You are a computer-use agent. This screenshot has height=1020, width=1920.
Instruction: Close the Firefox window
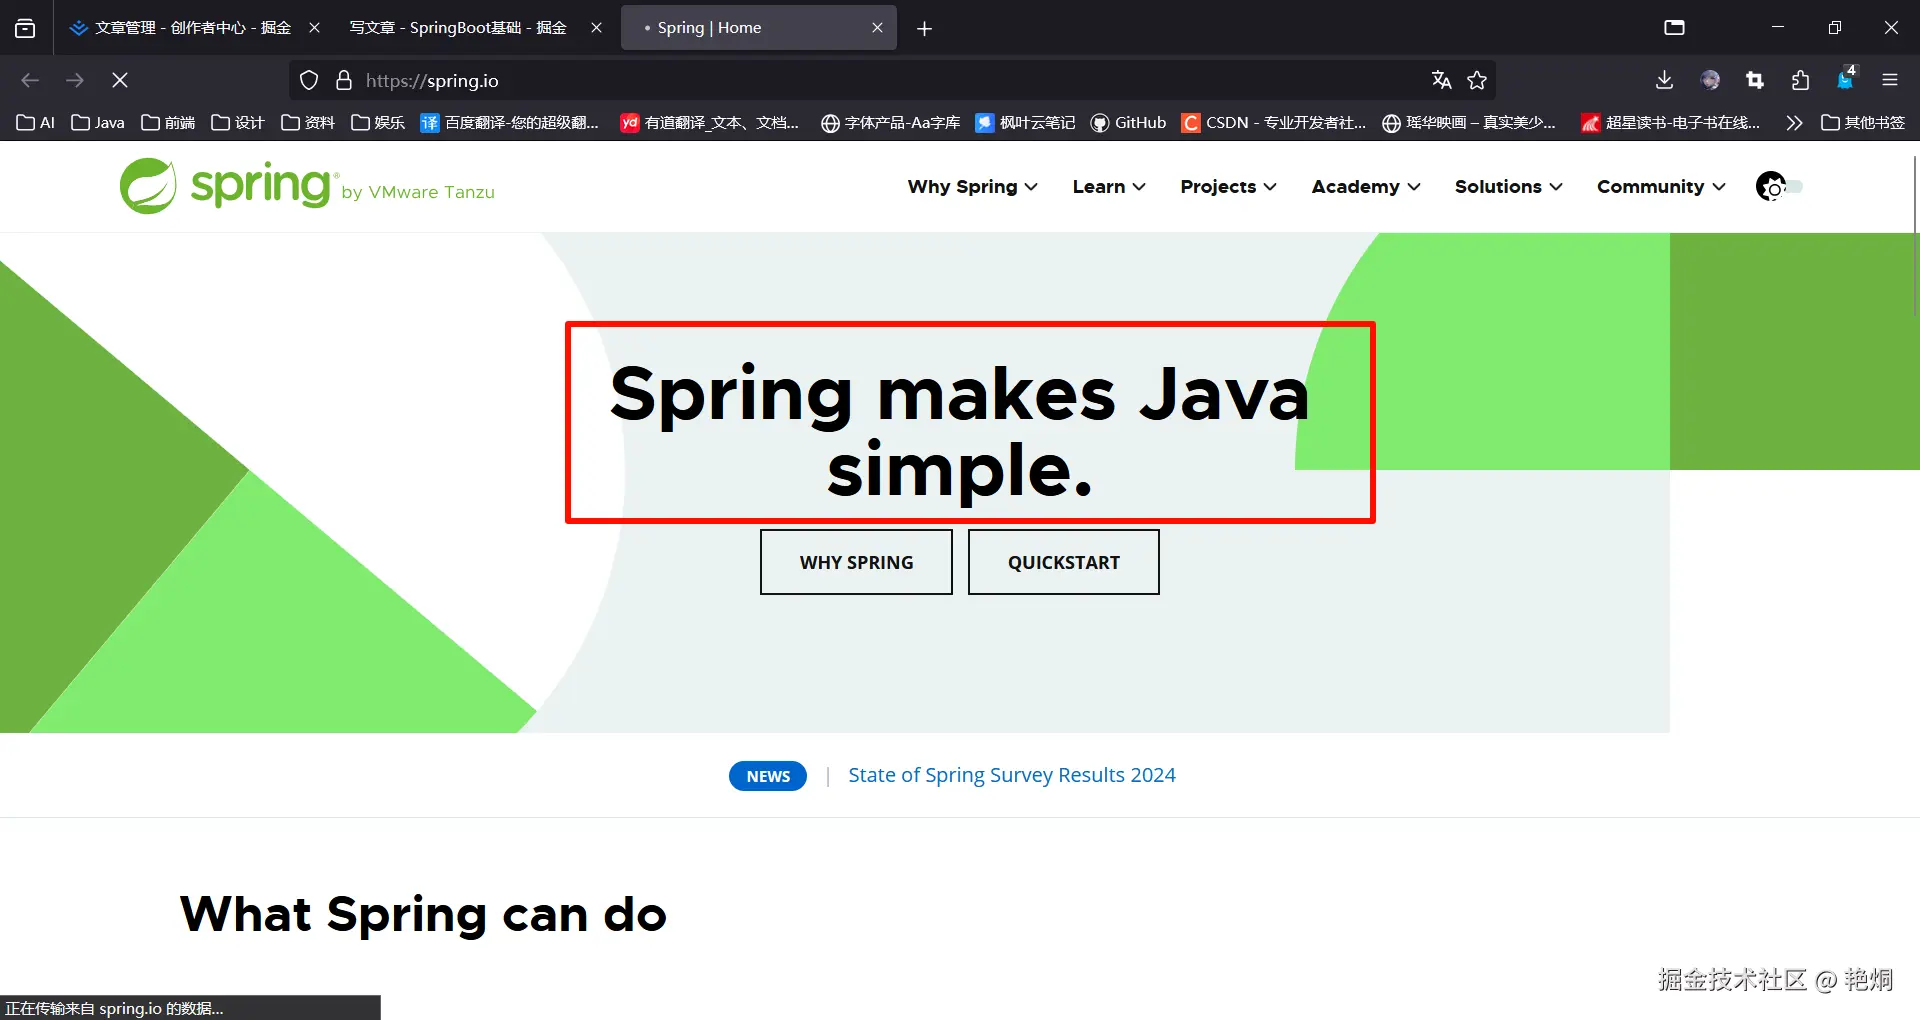tap(1891, 28)
